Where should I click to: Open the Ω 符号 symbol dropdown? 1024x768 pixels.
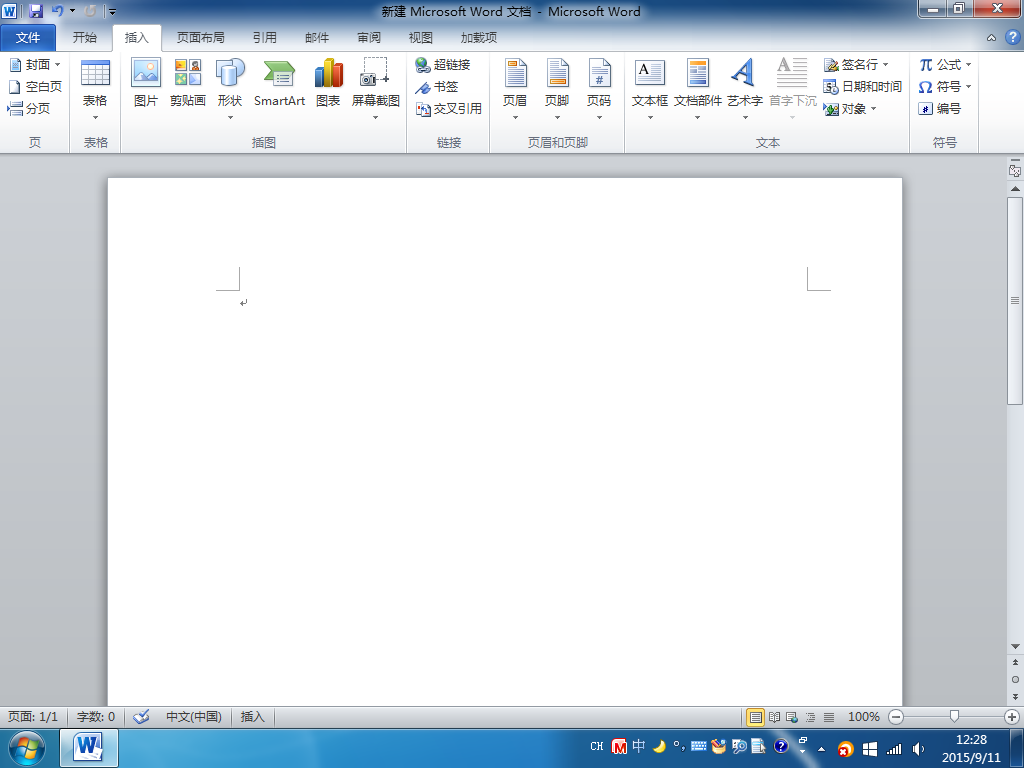pyautogui.click(x=945, y=86)
